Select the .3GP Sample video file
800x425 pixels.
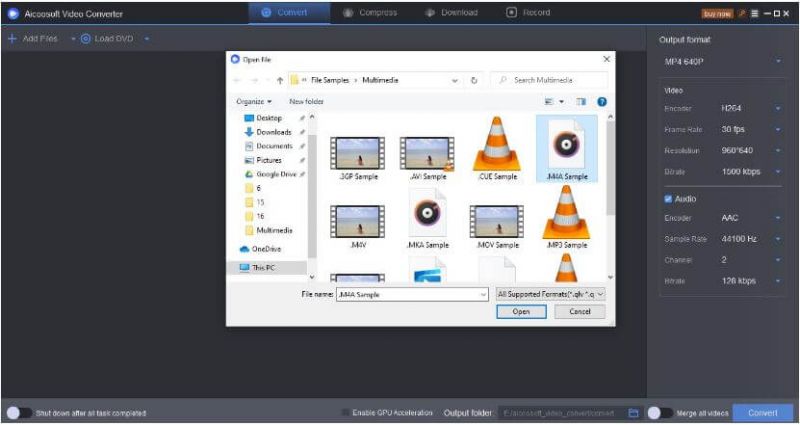[358, 158]
